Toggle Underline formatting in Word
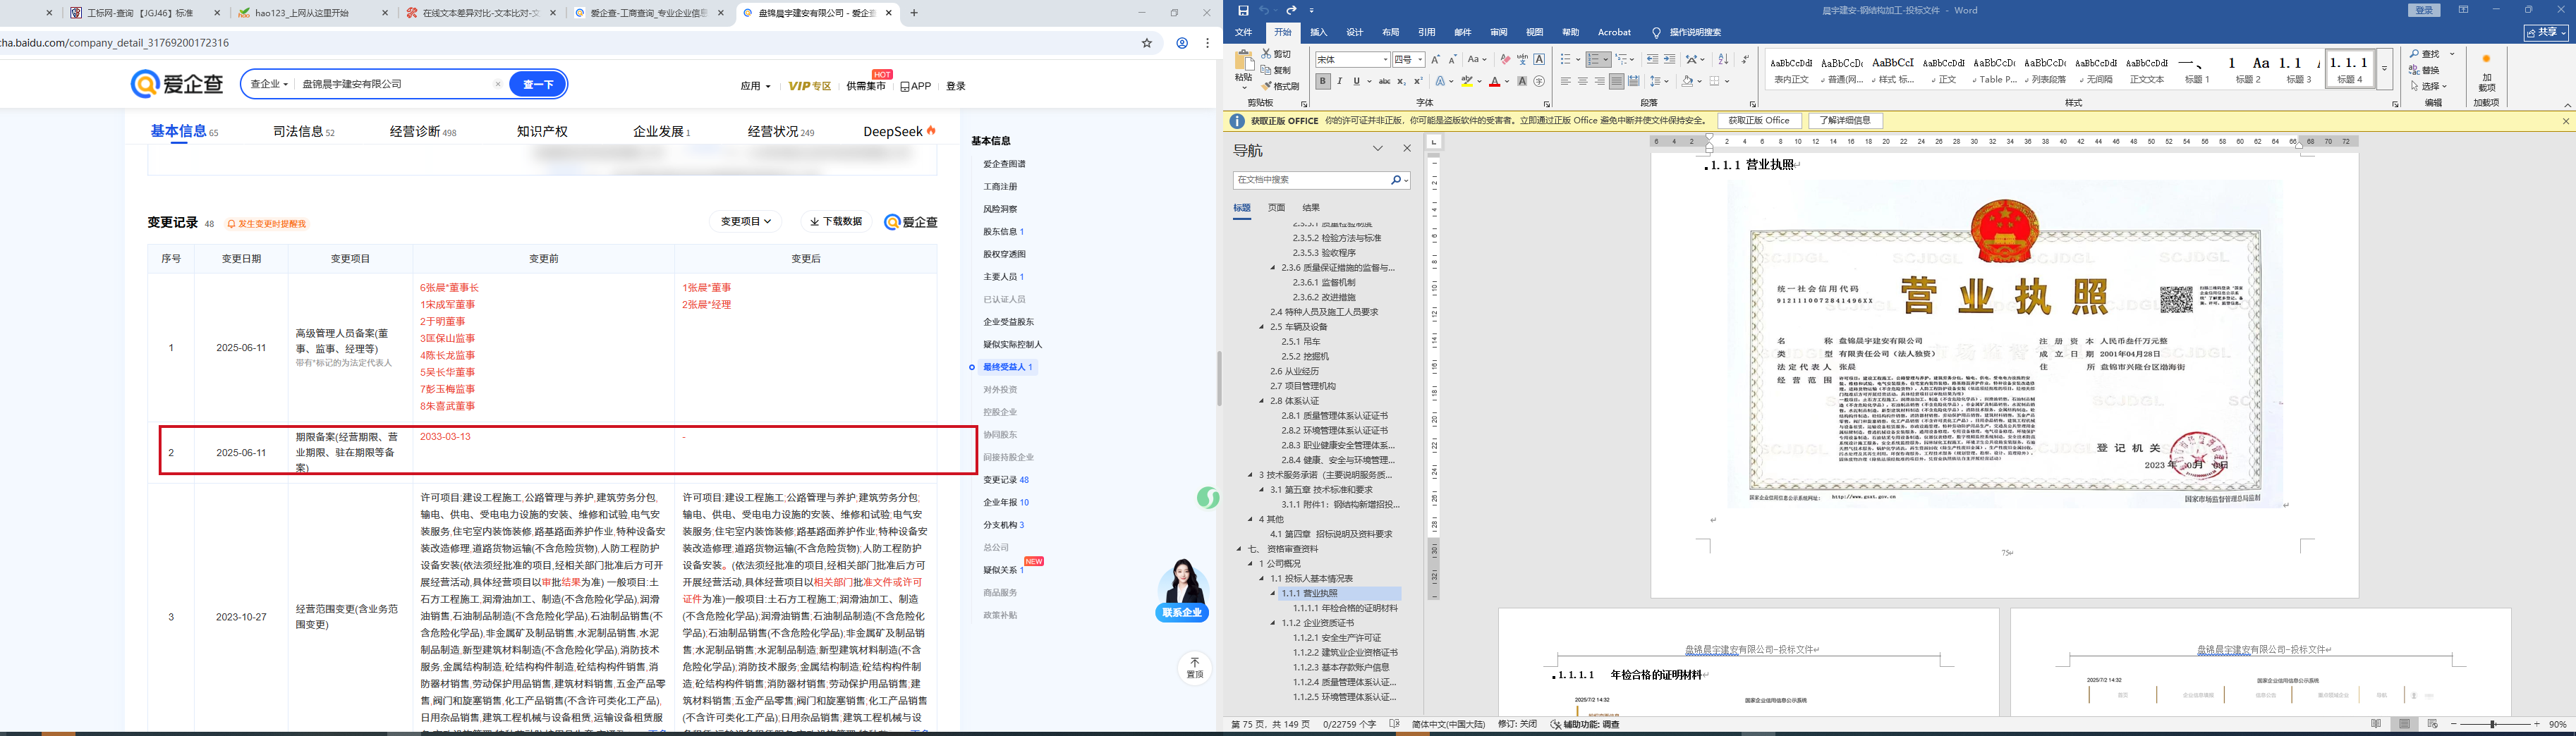 (x=1356, y=82)
